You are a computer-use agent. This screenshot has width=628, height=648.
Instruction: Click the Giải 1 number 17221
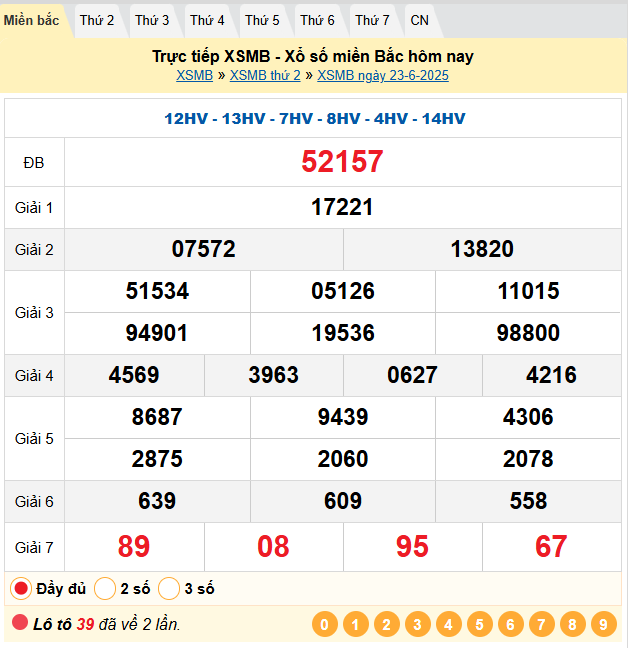[342, 207]
